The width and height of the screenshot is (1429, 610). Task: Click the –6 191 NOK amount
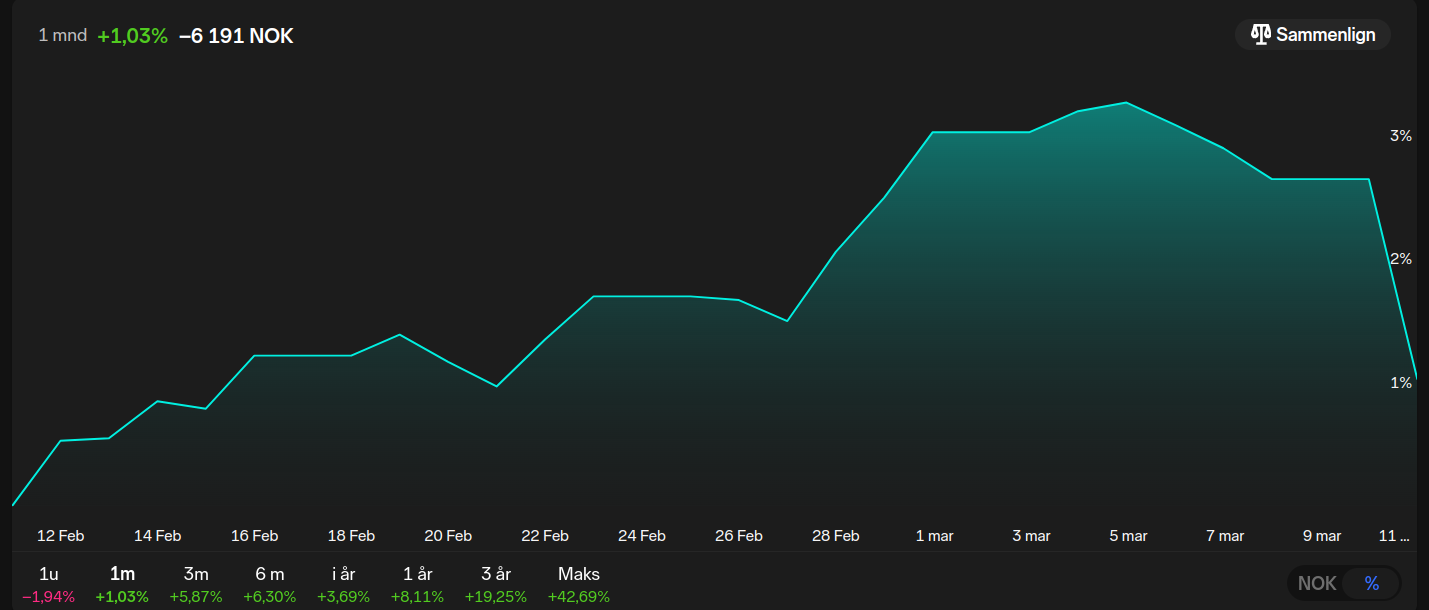tap(236, 36)
